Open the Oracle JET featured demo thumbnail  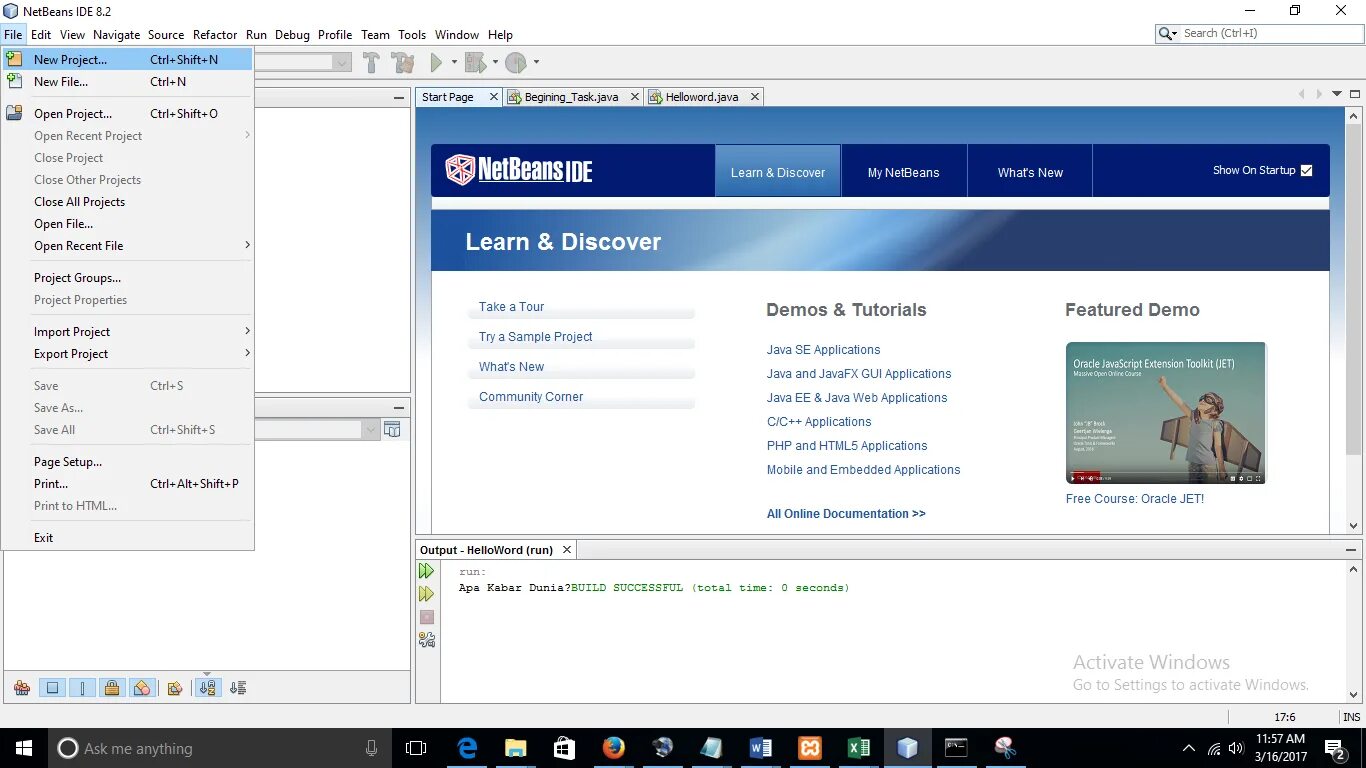[1166, 413]
